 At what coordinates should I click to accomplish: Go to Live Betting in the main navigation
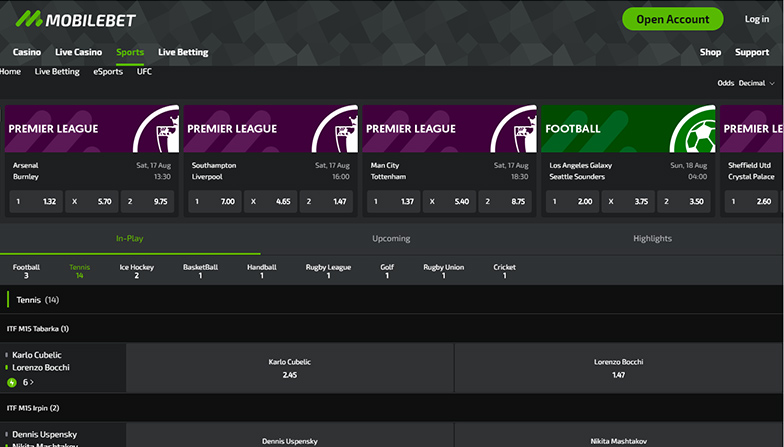[183, 52]
